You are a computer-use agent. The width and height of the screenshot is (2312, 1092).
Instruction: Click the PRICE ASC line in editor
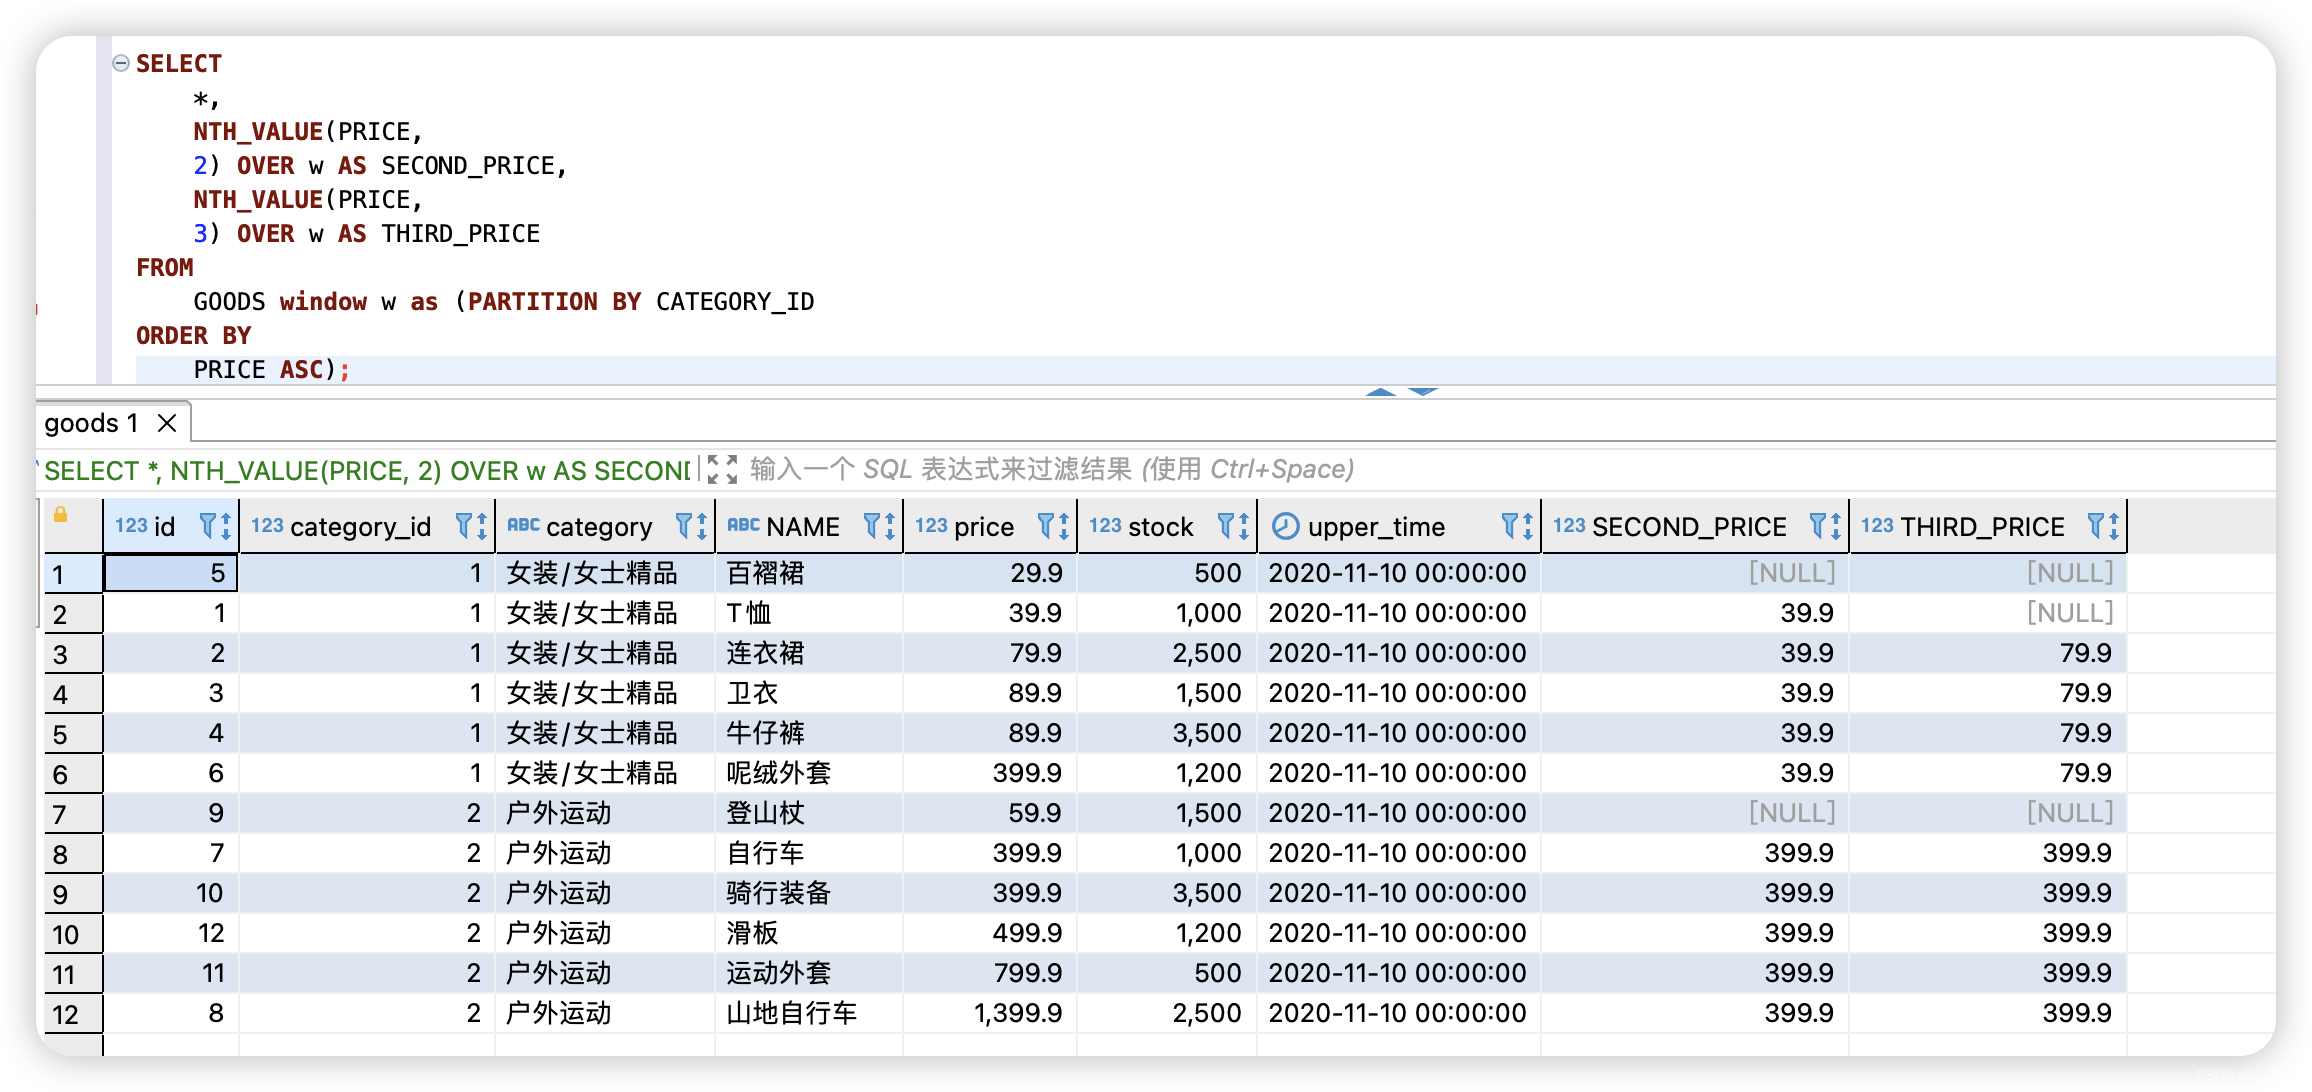pyautogui.click(x=271, y=370)
